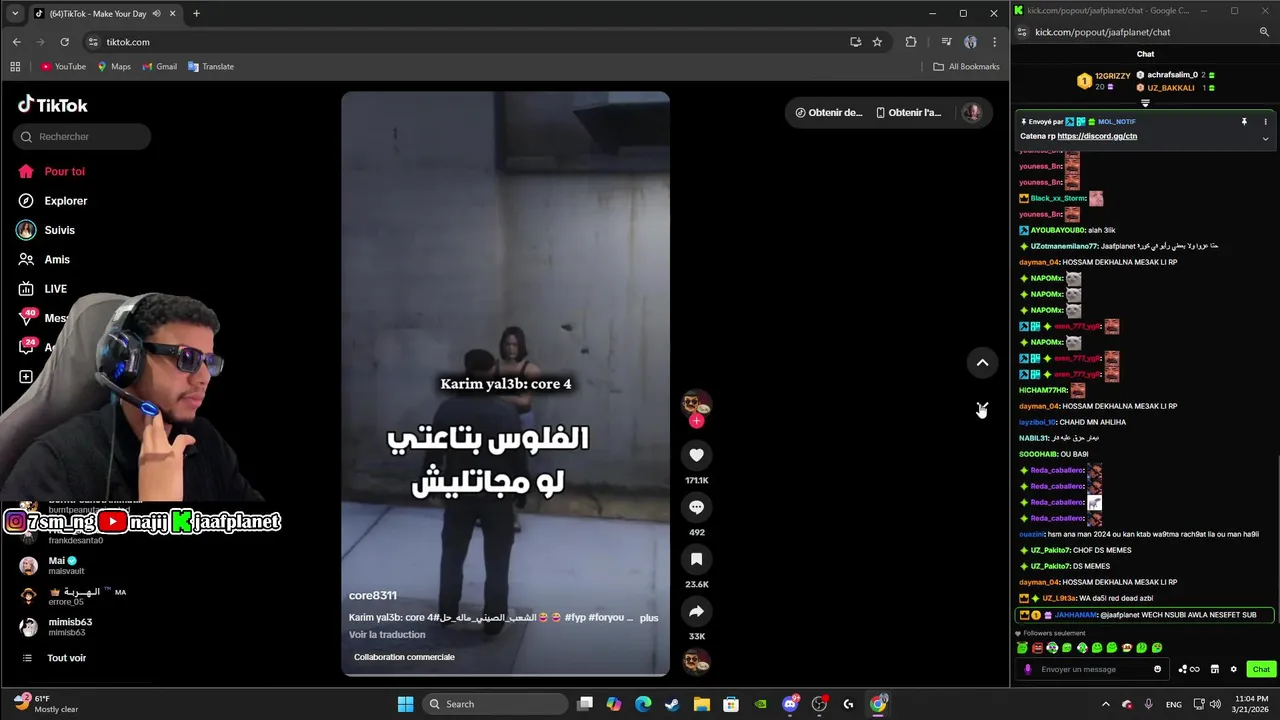Click the red angry emote in quick emotes

point(1037,648)
